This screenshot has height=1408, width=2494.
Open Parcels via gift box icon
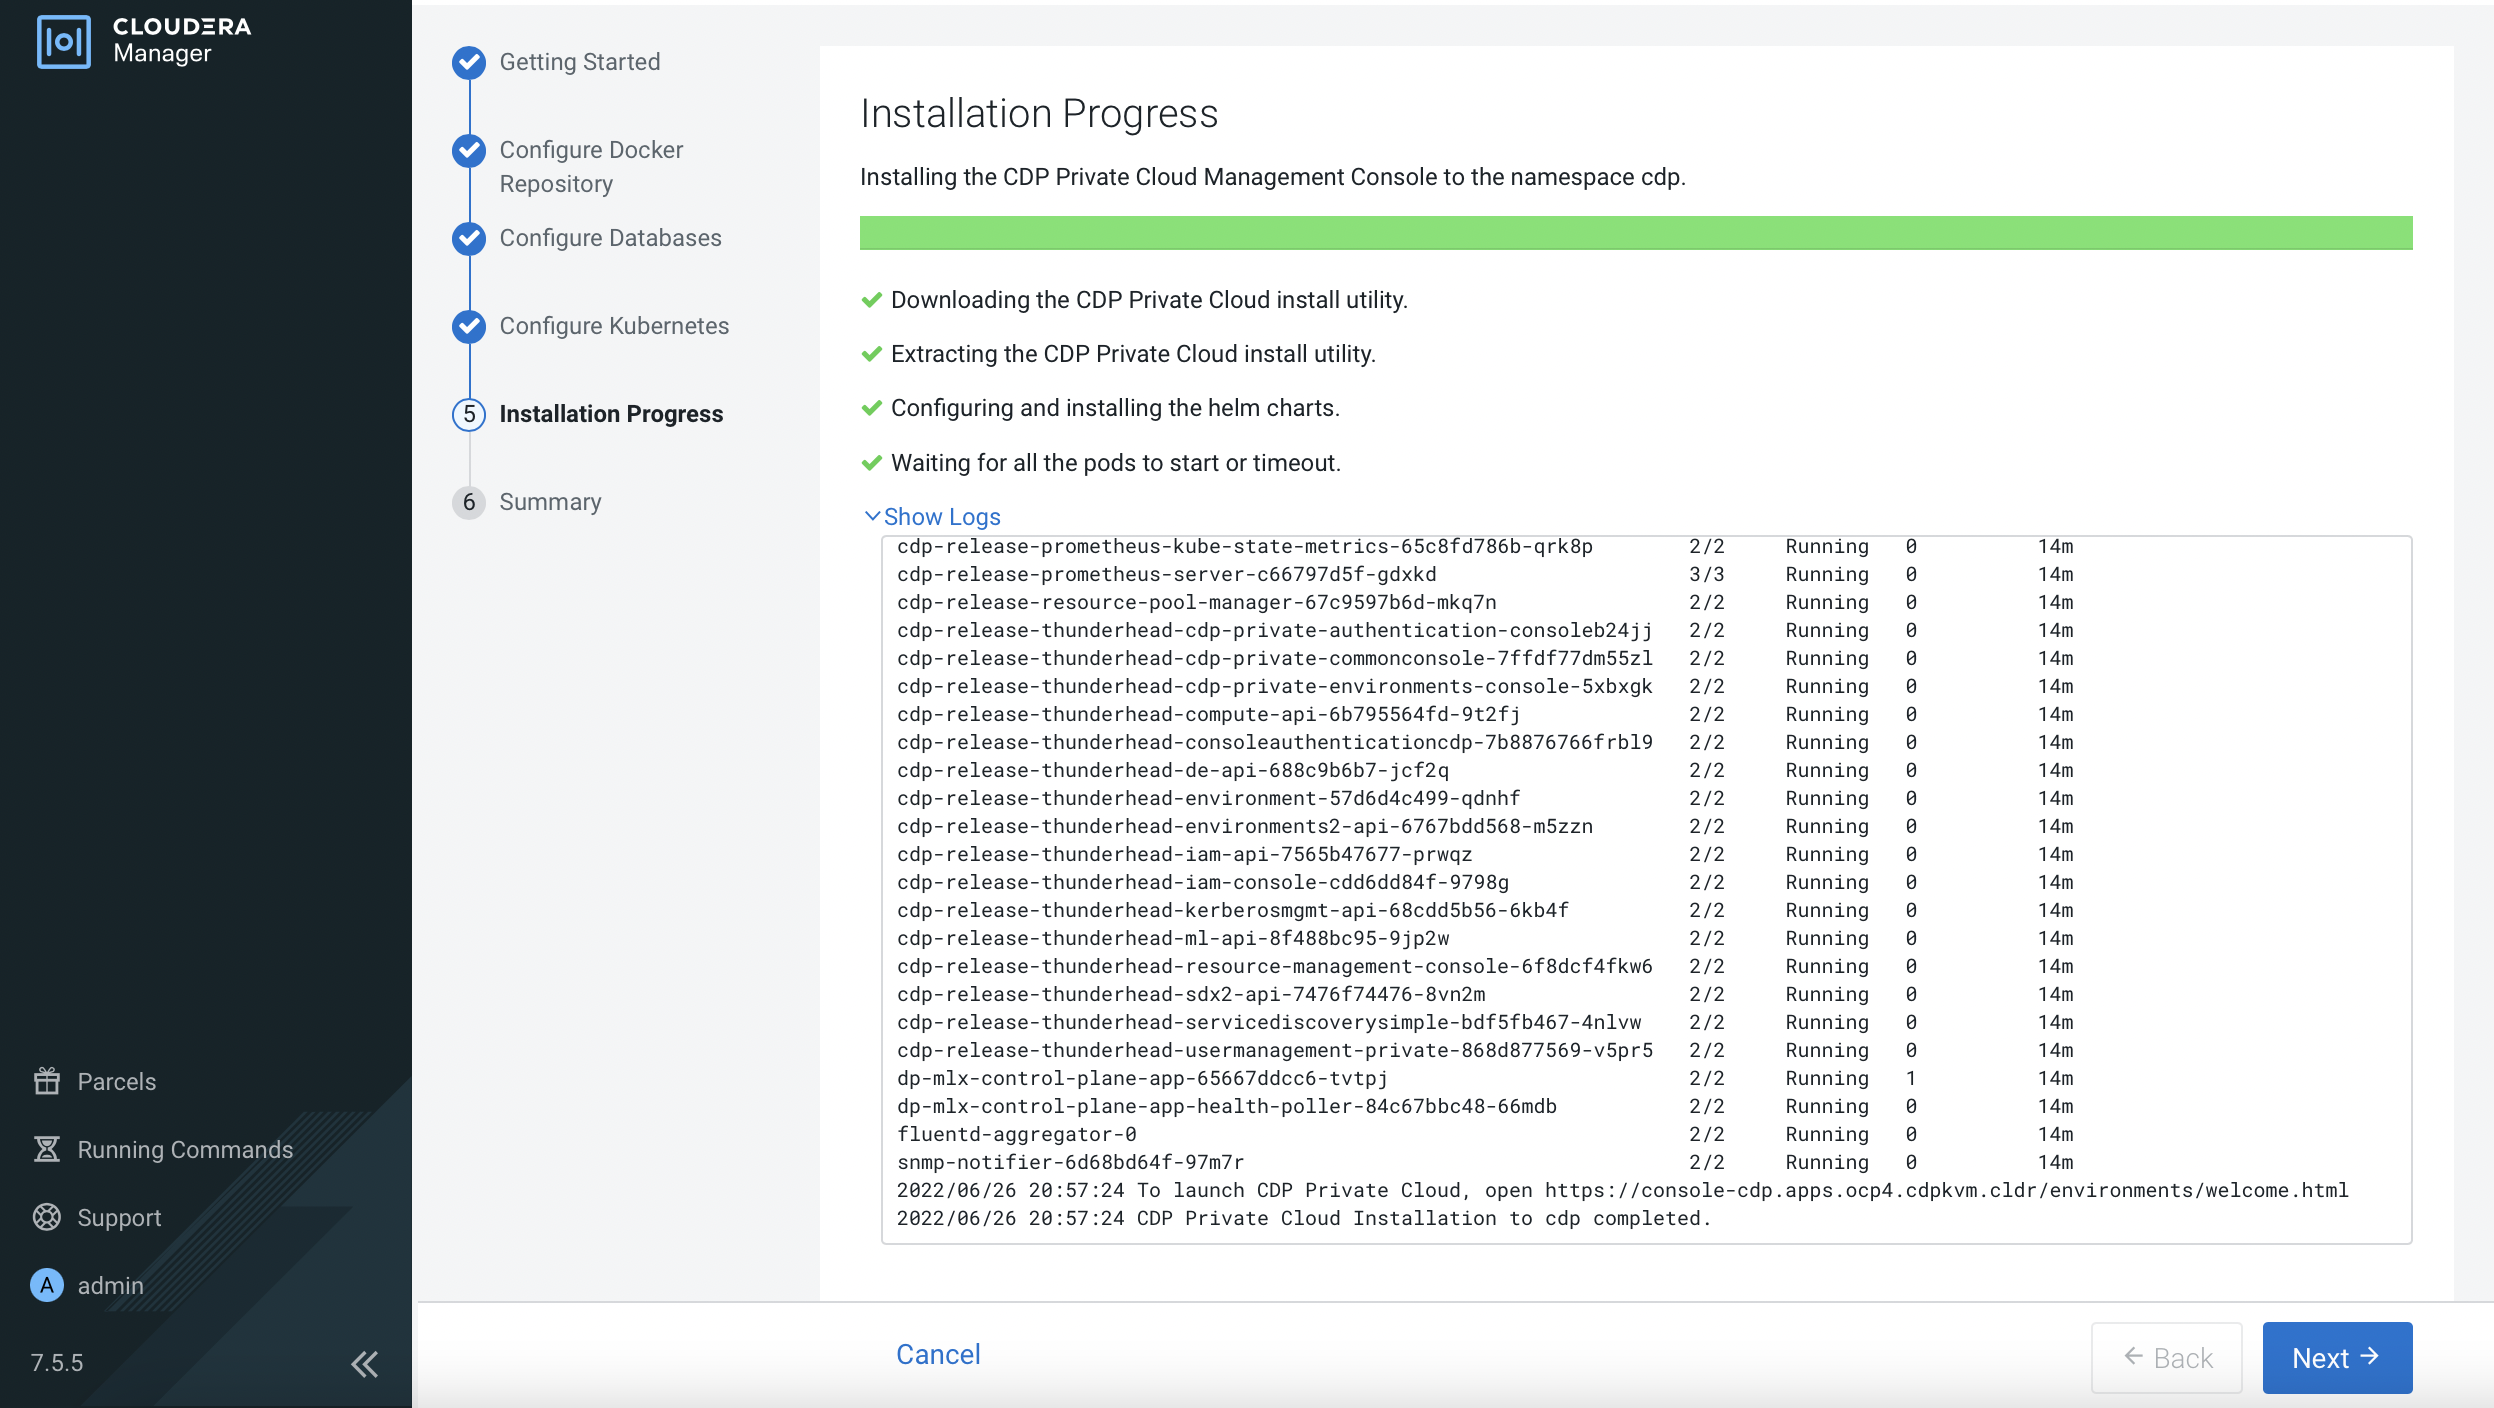(x=47, y=1081)
